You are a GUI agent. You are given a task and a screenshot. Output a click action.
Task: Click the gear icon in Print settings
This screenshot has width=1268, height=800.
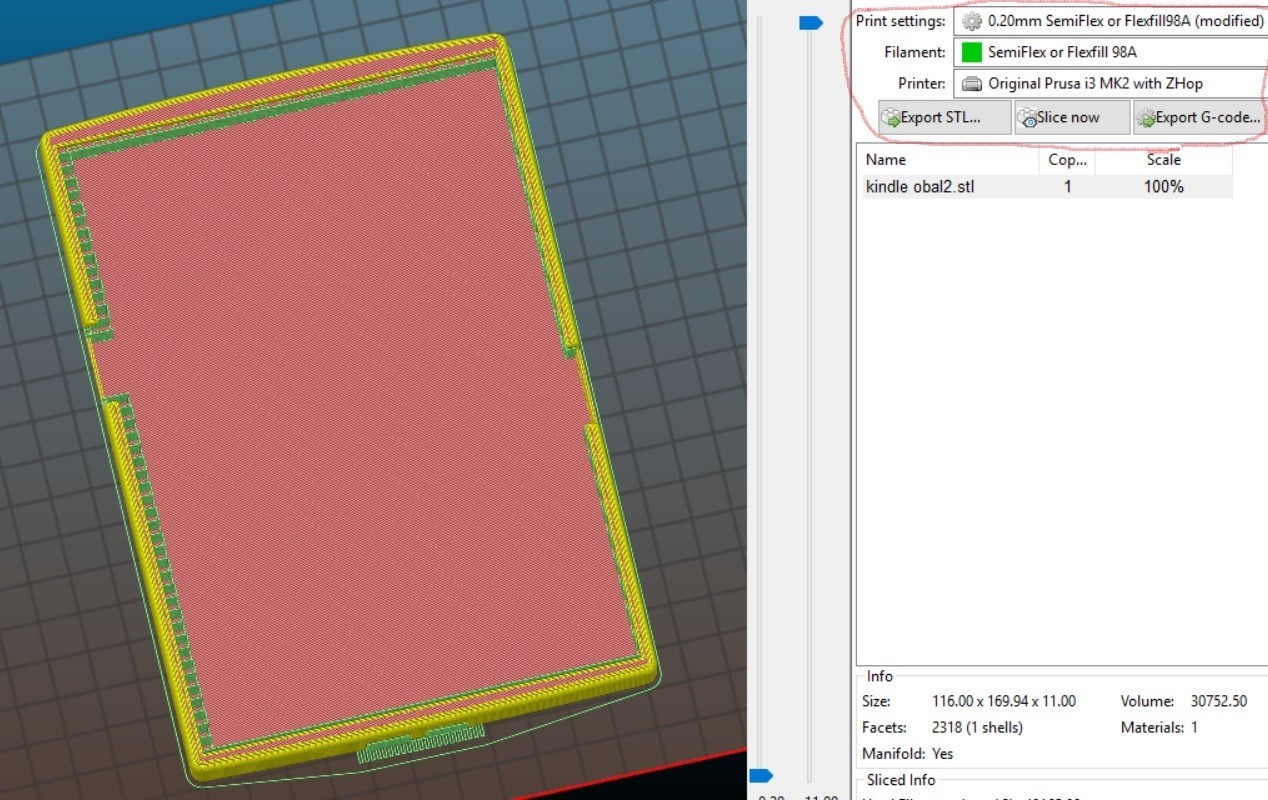coord(971,21)
